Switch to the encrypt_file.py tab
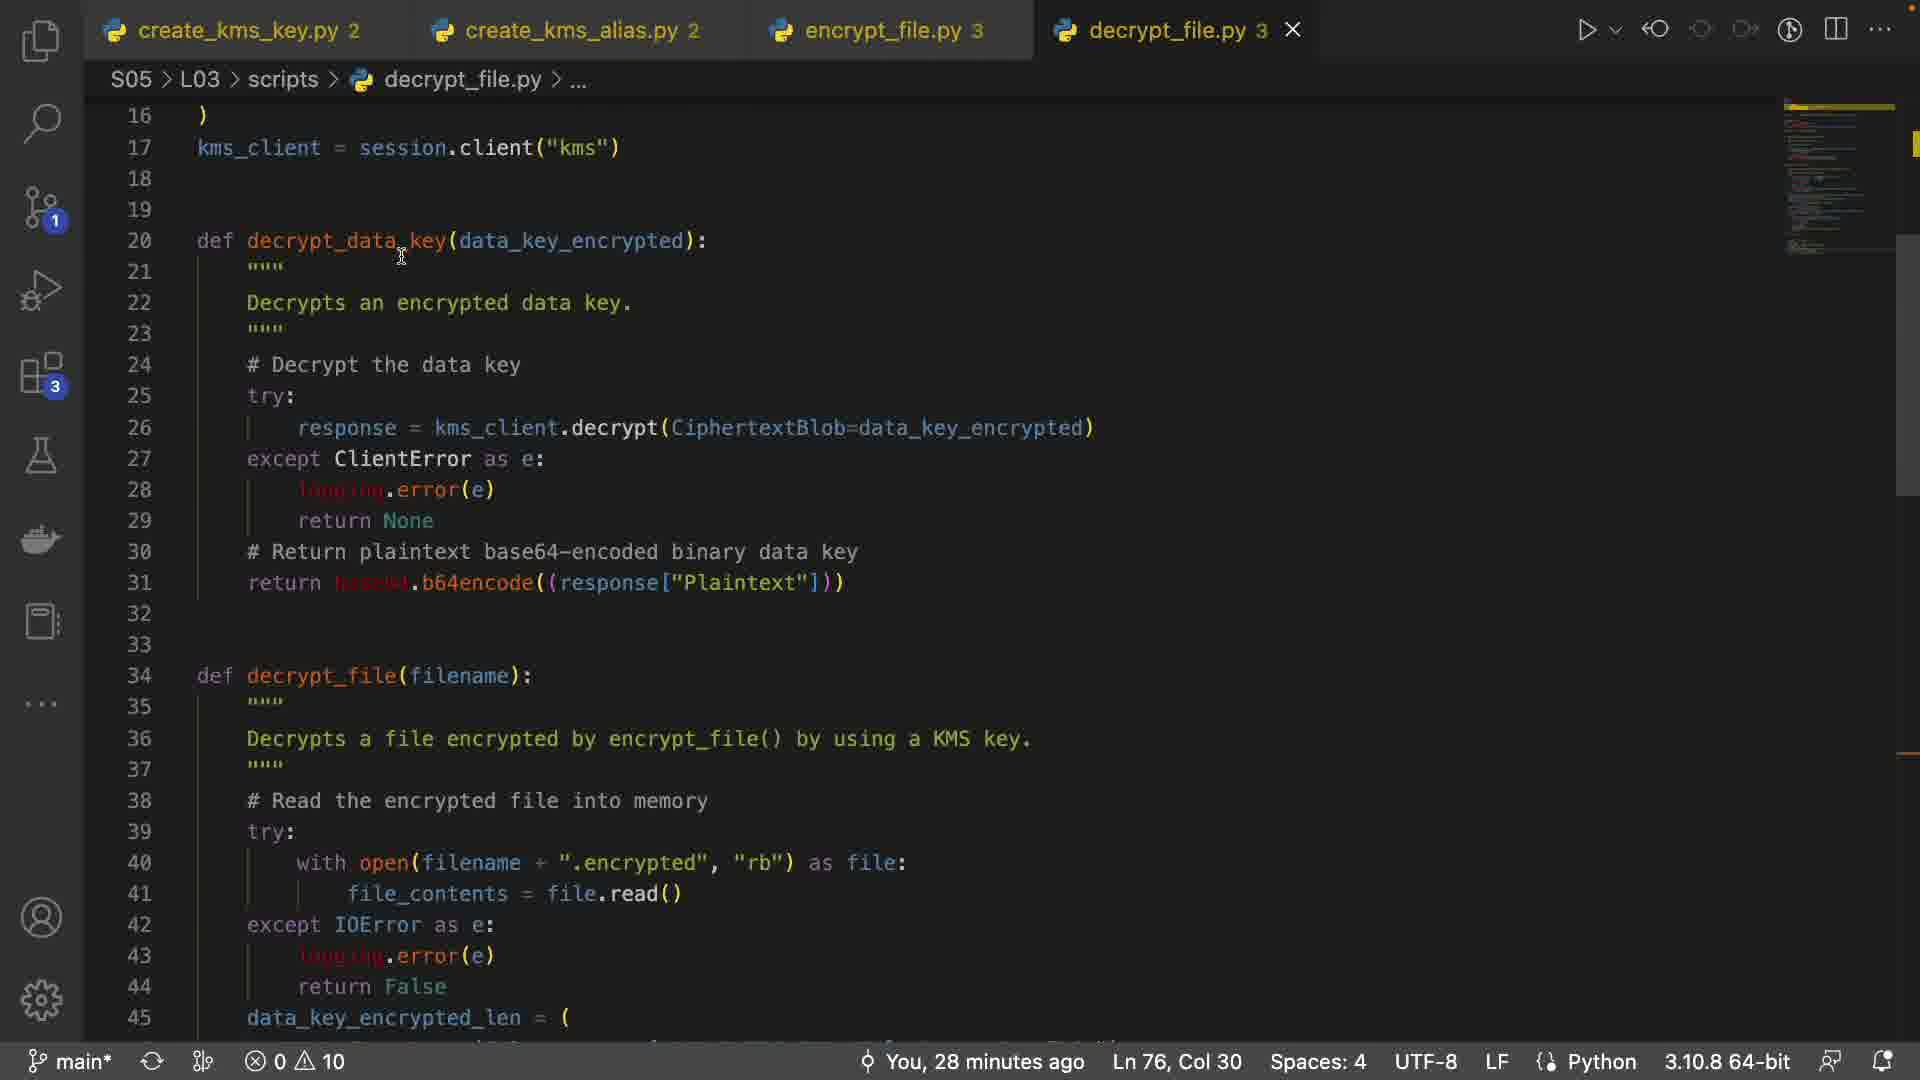Viewport: 1920px width, 1080px height. (882, 31)
